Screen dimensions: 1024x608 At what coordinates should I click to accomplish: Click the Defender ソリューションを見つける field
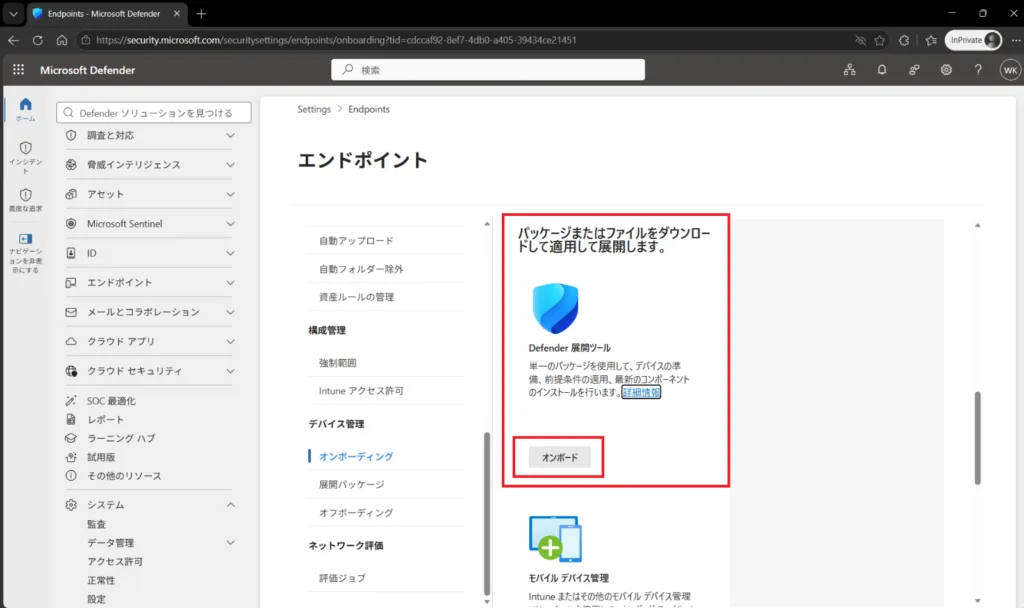(x=154, y=112)
